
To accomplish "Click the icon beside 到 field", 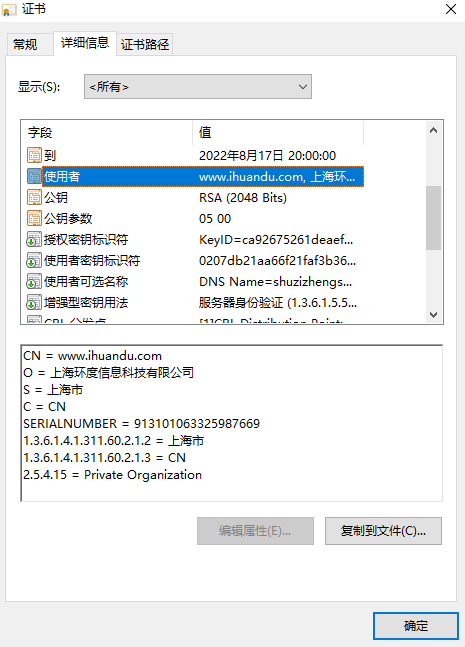I will pyautogui.click(x=34, y=156).
